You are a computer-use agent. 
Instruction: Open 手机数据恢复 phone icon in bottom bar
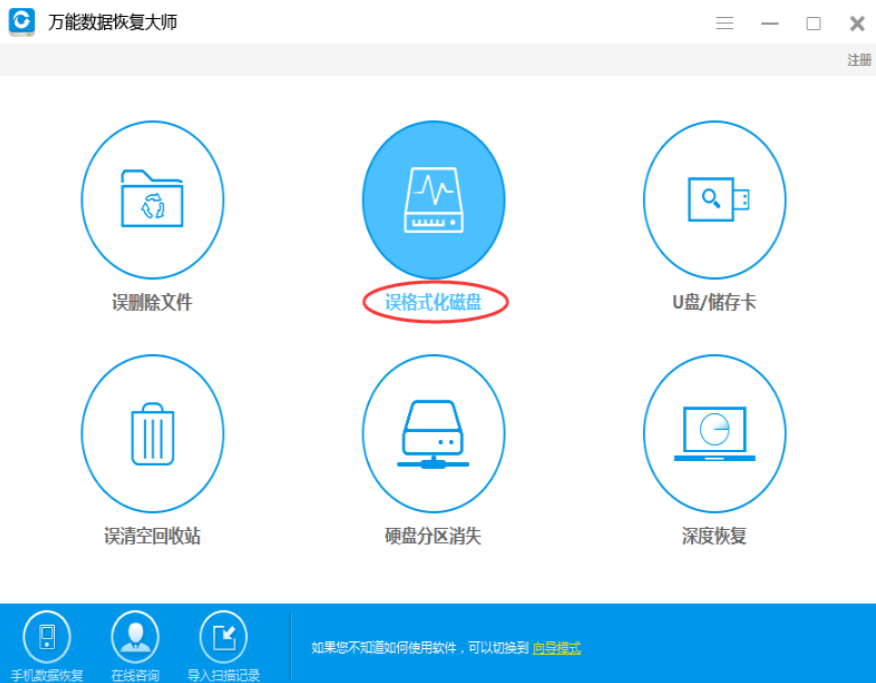click(x=47, y=636)
